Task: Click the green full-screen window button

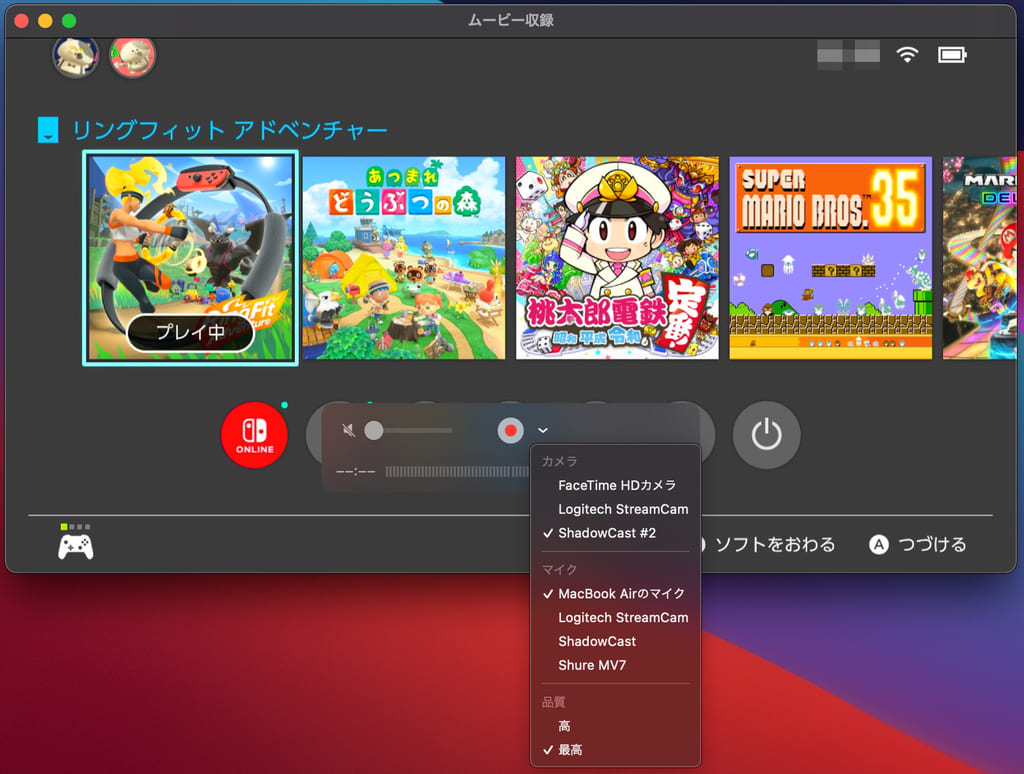Action: point(69,21)
